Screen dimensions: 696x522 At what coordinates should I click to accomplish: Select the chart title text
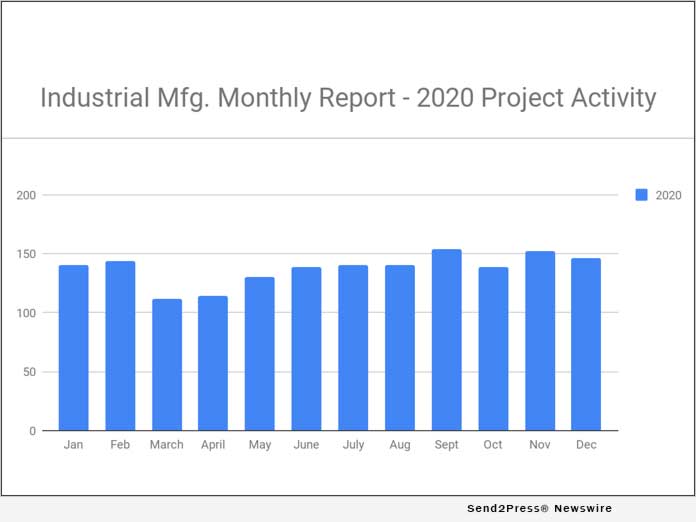[x=348, y=98]
